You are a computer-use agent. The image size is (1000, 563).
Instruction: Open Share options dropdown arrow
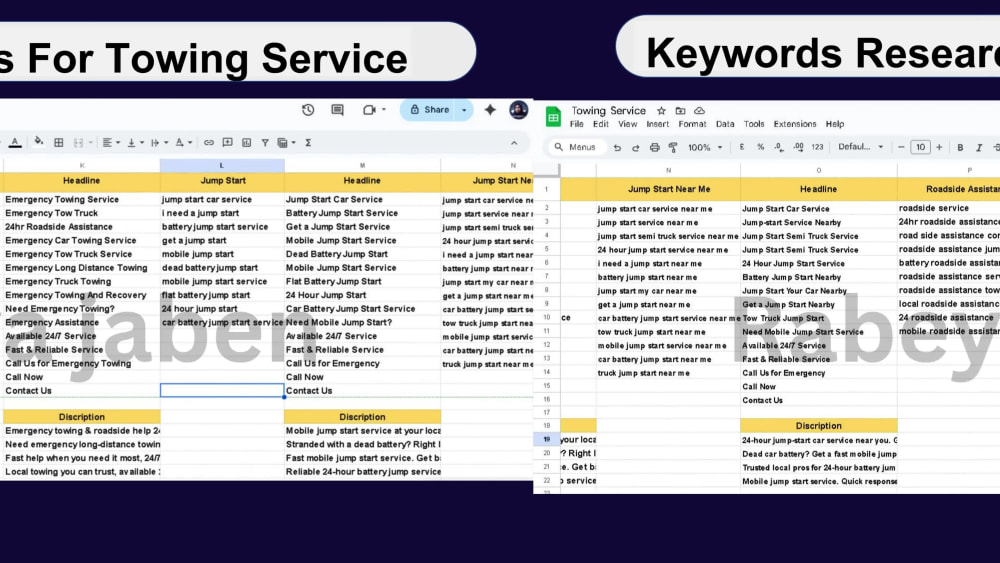point(464,110)
